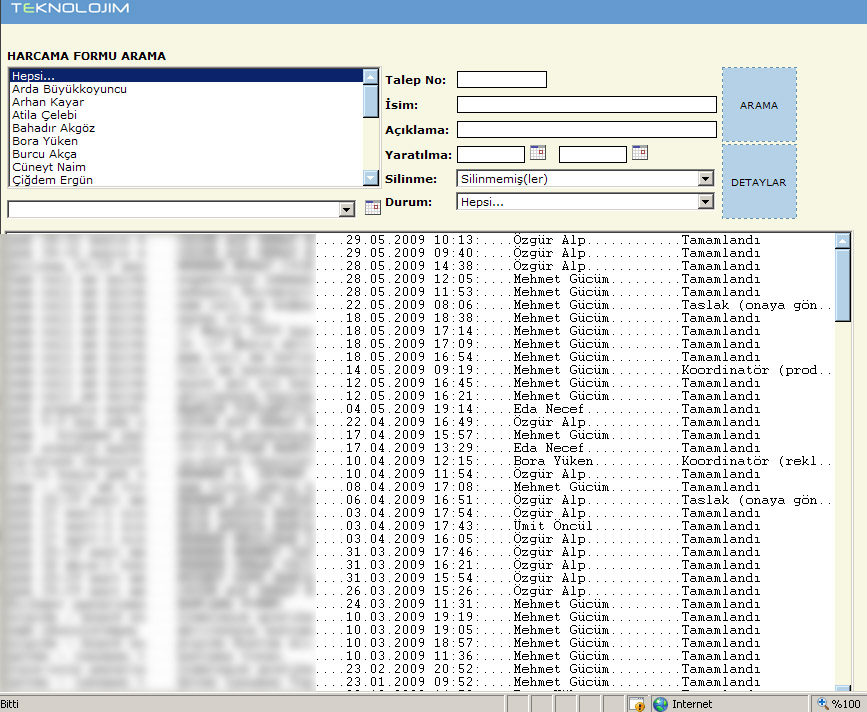
Task: Select result row 26.03.2009 15:26
Action: 420,590
